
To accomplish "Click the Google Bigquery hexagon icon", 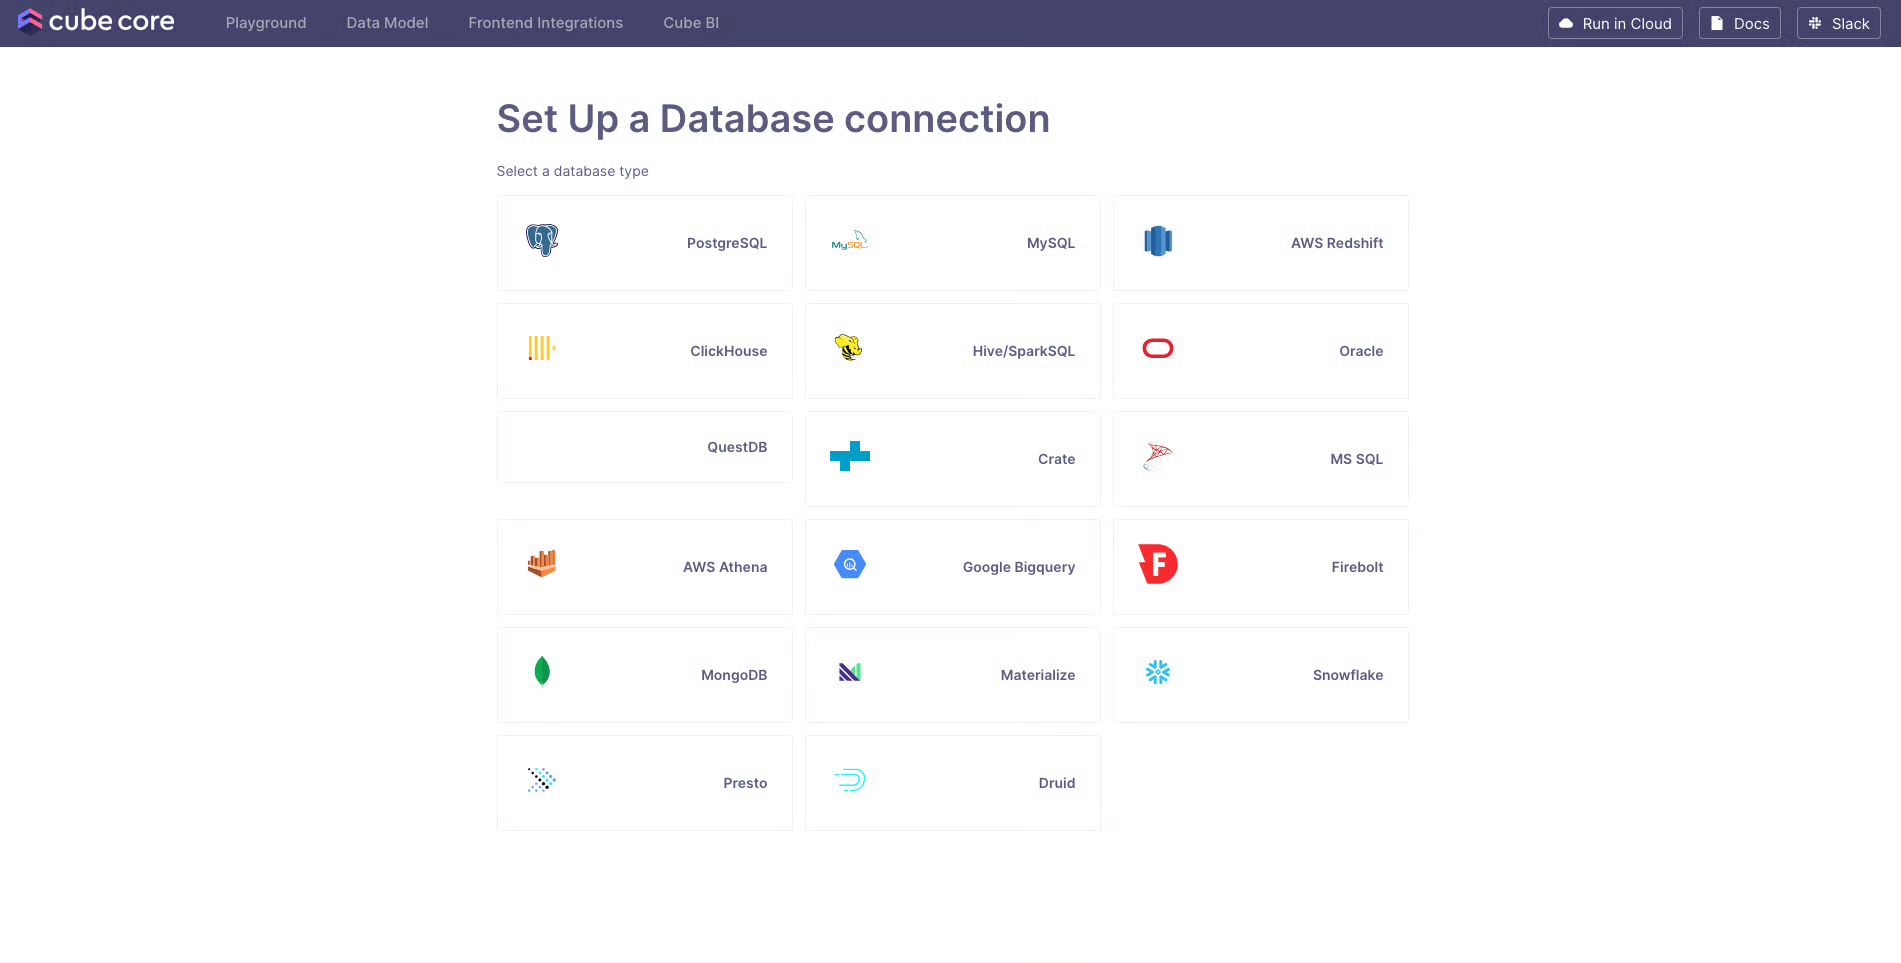I will [x=849, y=565].
